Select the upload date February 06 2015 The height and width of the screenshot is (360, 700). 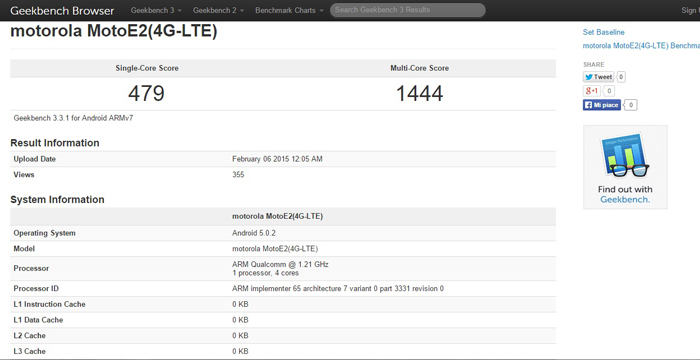tap(277, 159)
